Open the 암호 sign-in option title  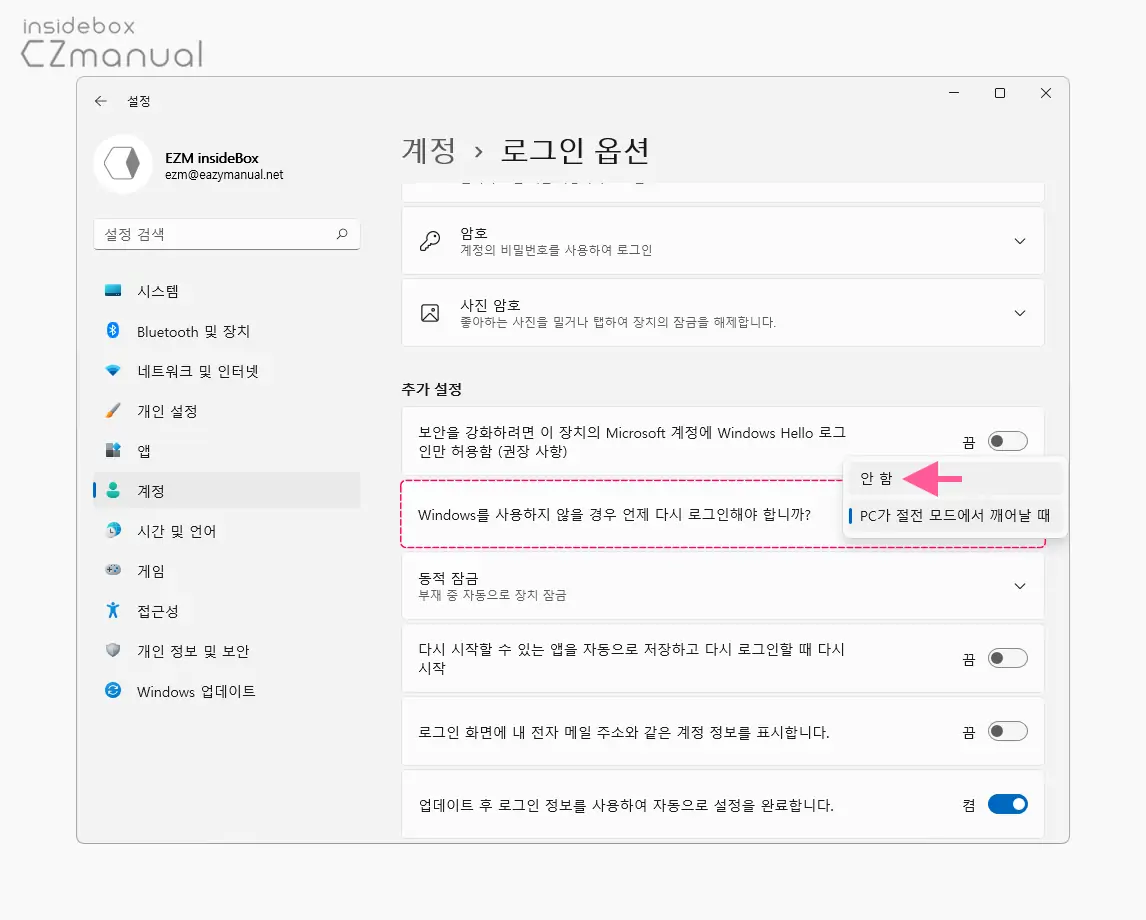[x=474, y=233]
